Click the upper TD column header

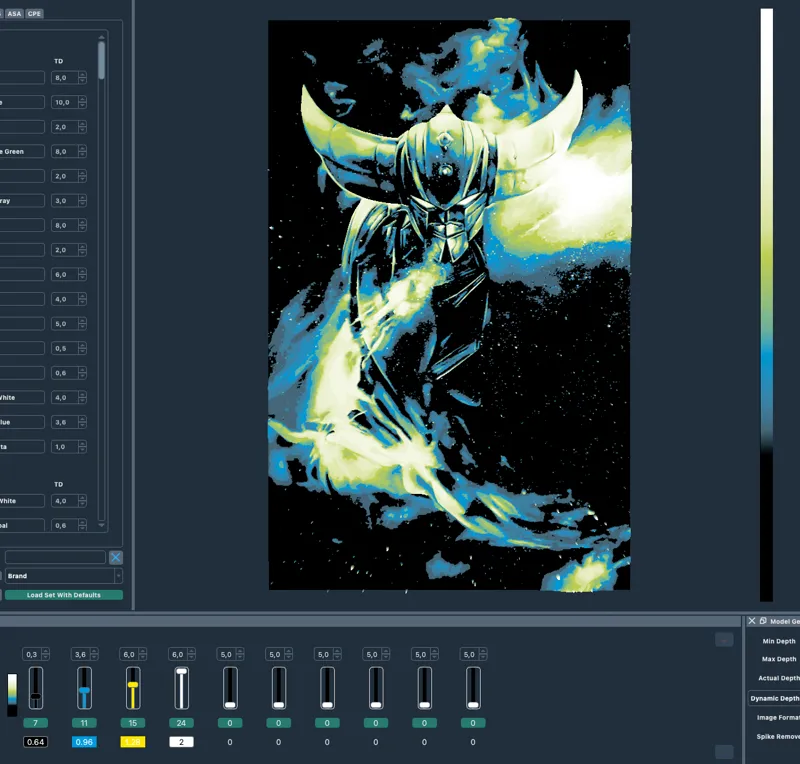(59, 61)
